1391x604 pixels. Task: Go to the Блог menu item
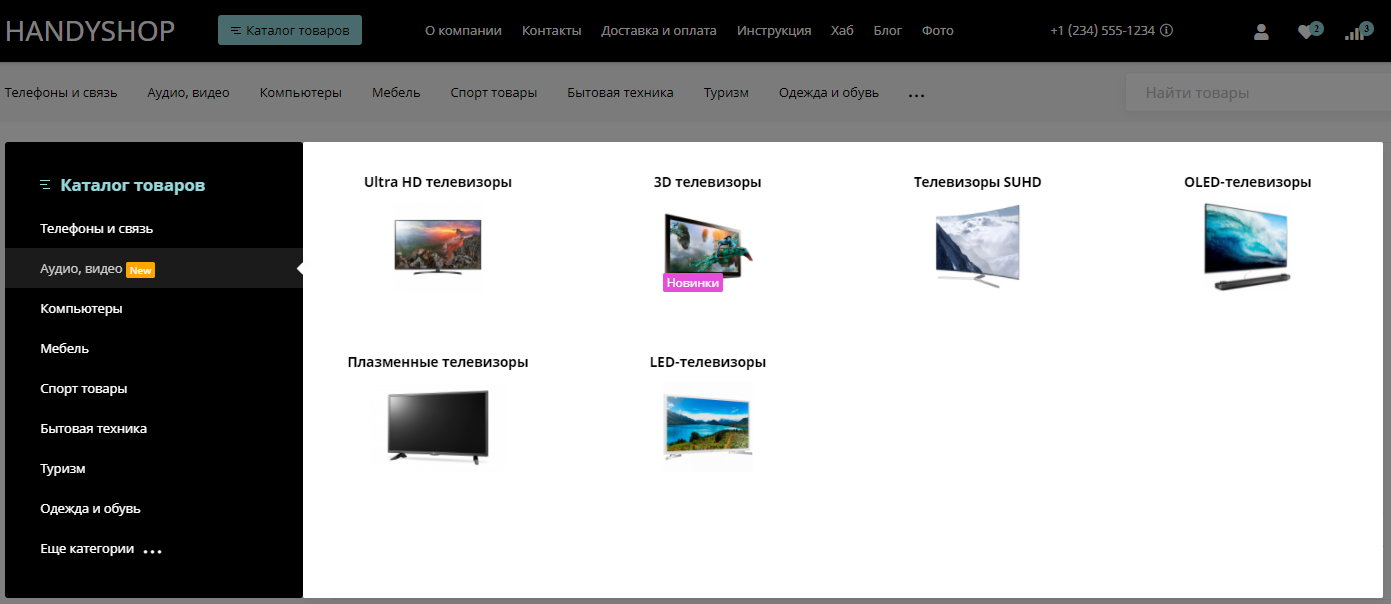(x=887, y=31)
